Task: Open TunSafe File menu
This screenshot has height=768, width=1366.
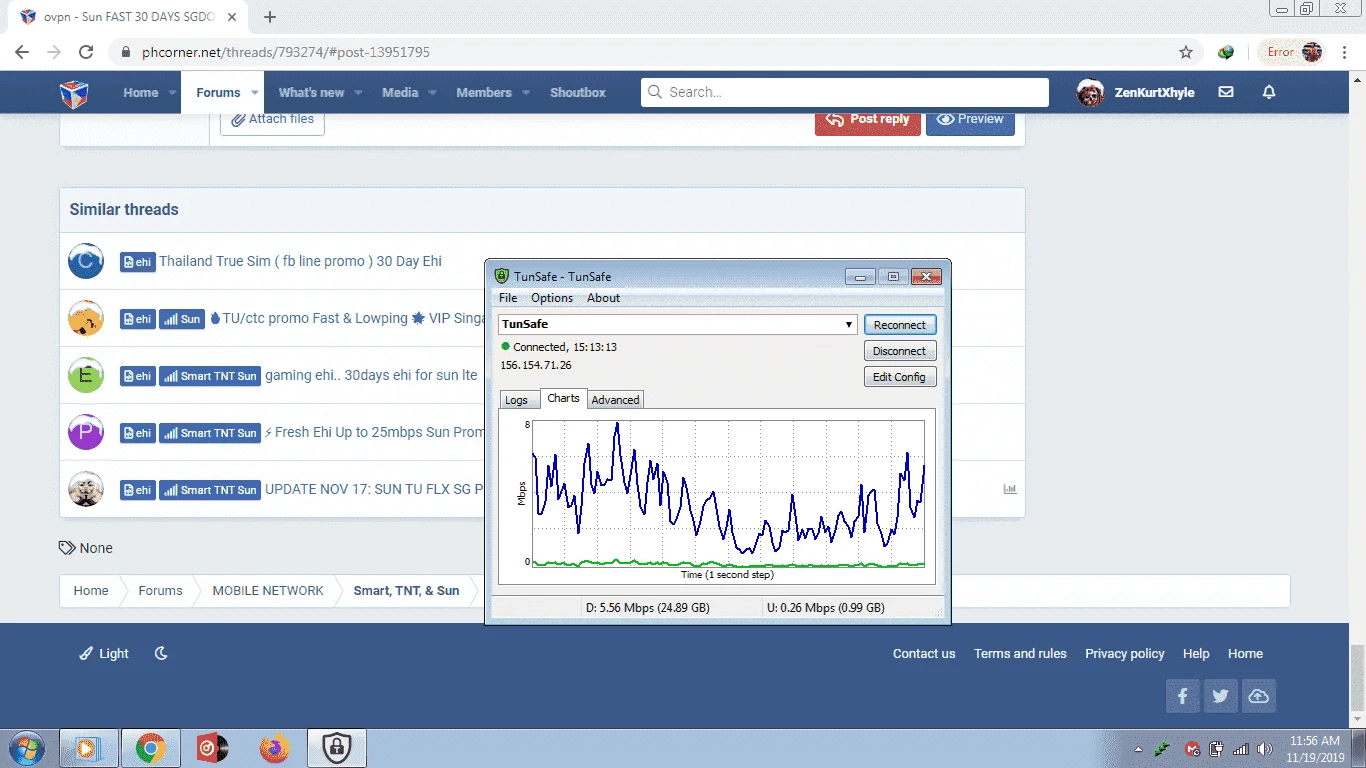Action: click(x=508, y=298)
